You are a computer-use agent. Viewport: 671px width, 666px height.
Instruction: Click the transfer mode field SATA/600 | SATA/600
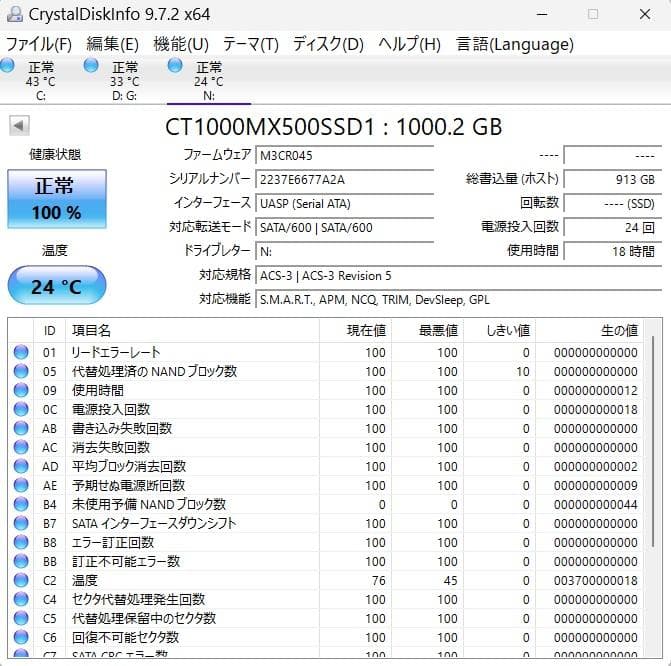[x=344, y=227]
